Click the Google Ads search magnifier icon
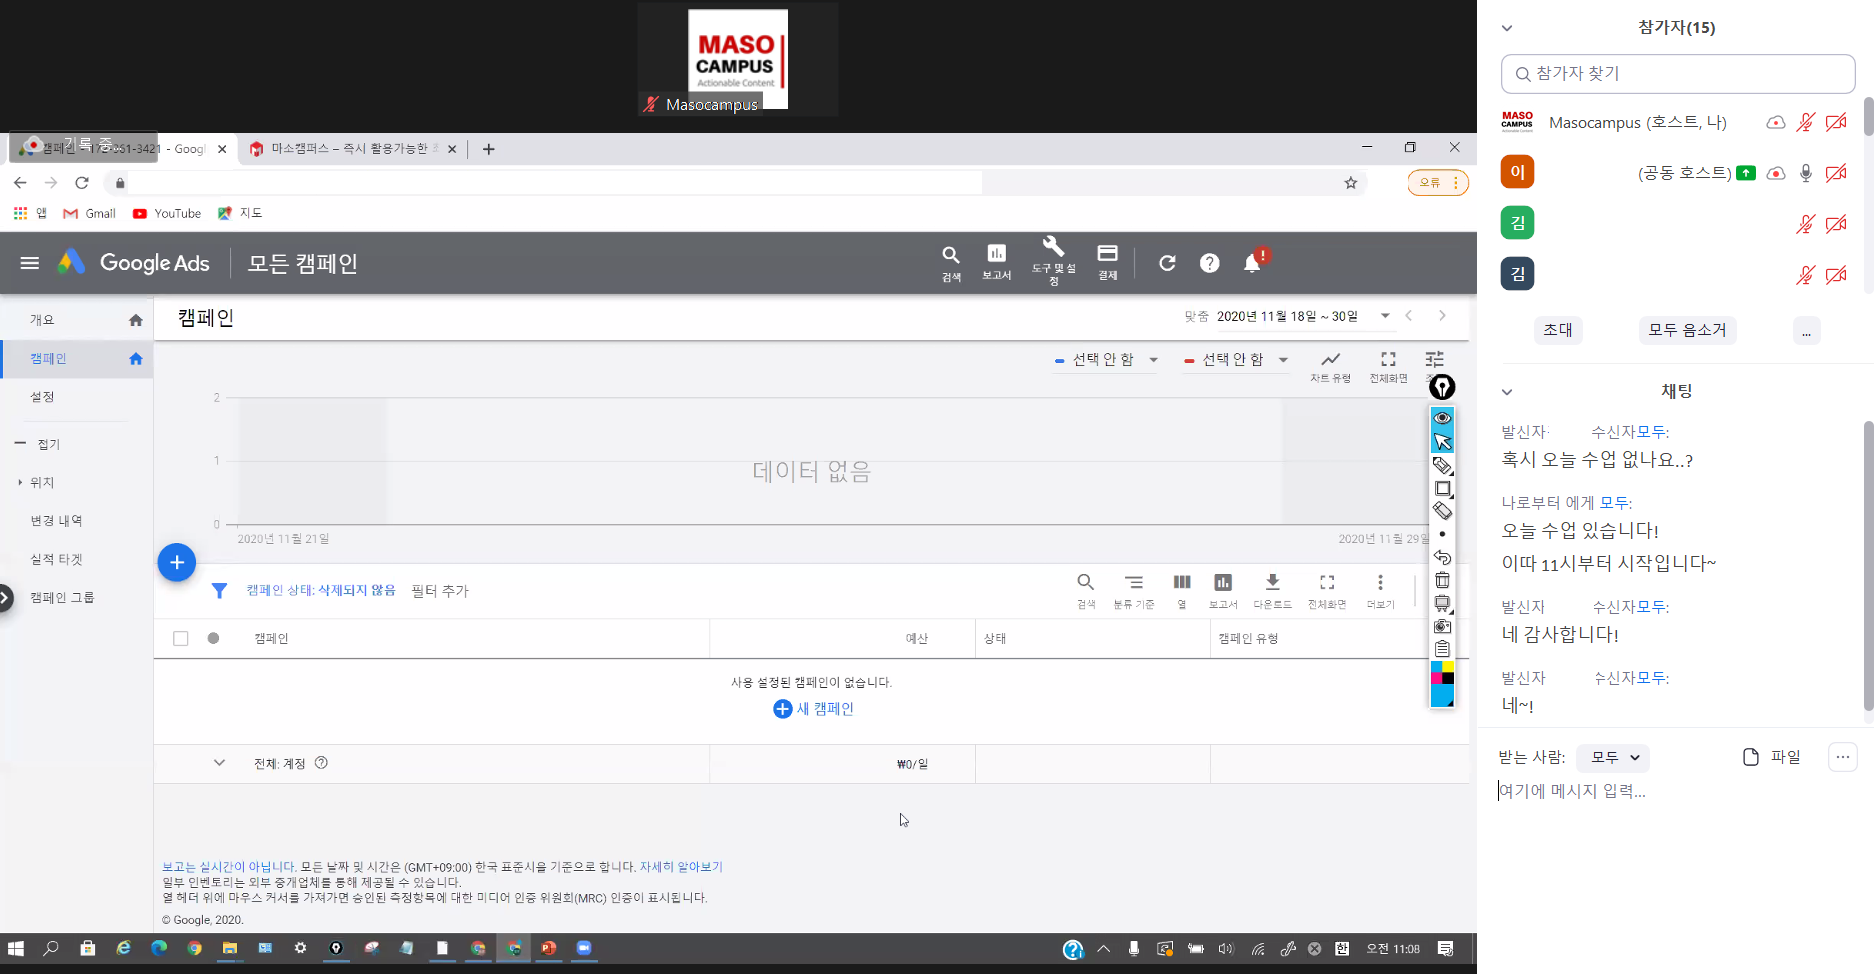 (950, 256)
